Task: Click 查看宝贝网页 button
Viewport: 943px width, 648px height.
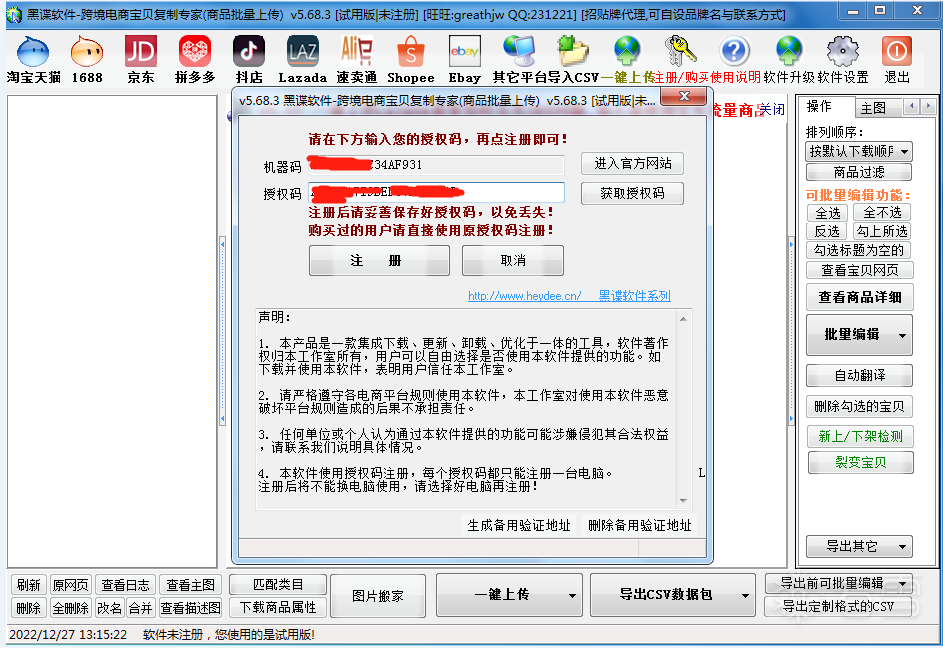Action: pos(859,270)
